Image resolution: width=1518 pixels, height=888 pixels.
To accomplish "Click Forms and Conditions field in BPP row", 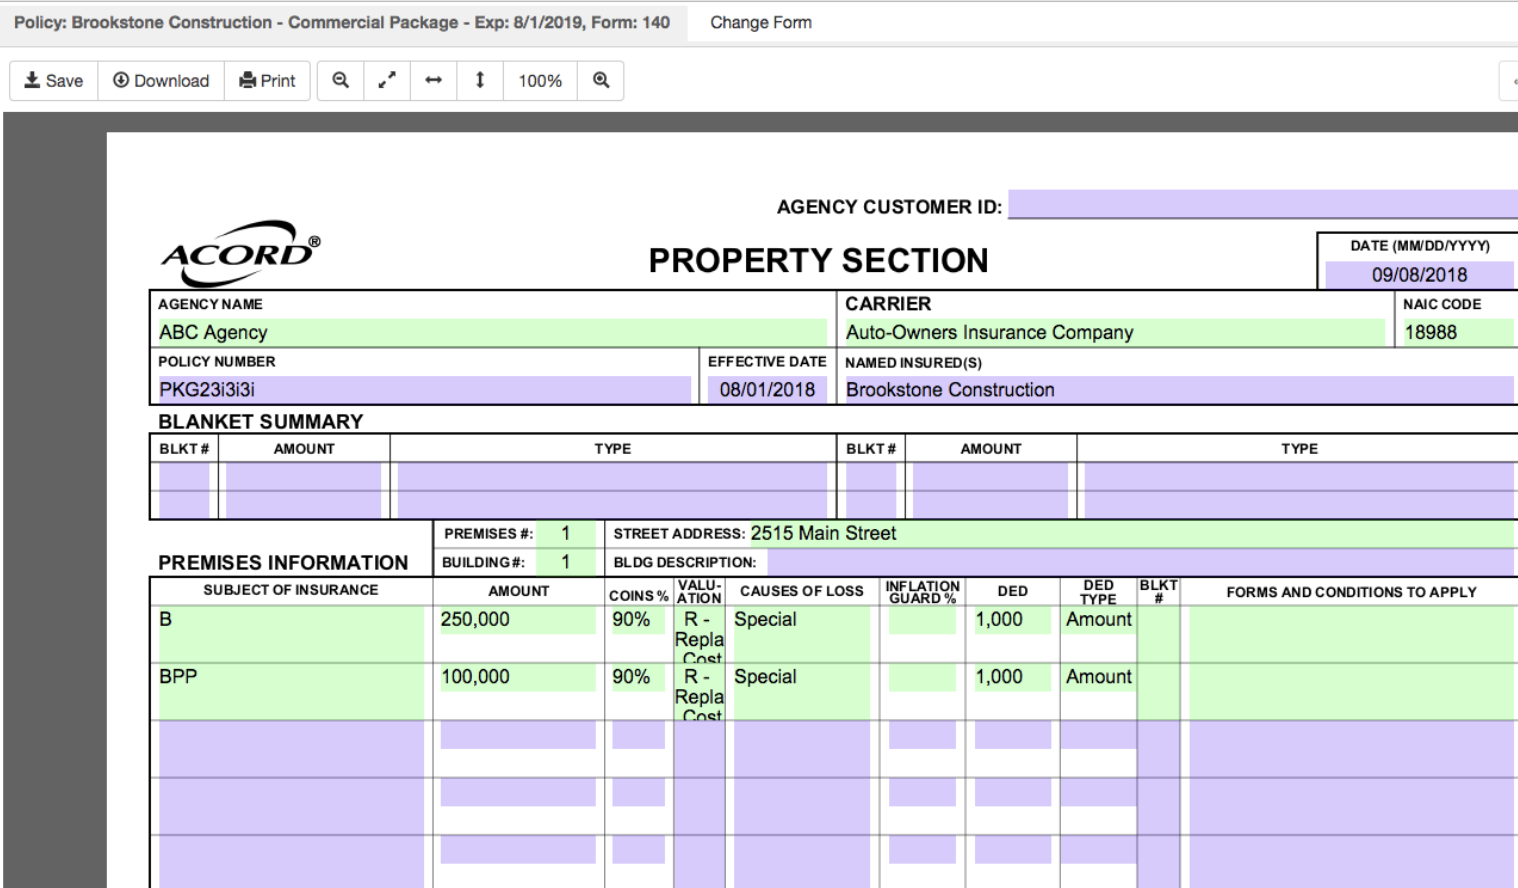I will pyautogui.click(x=1352, y=691).
